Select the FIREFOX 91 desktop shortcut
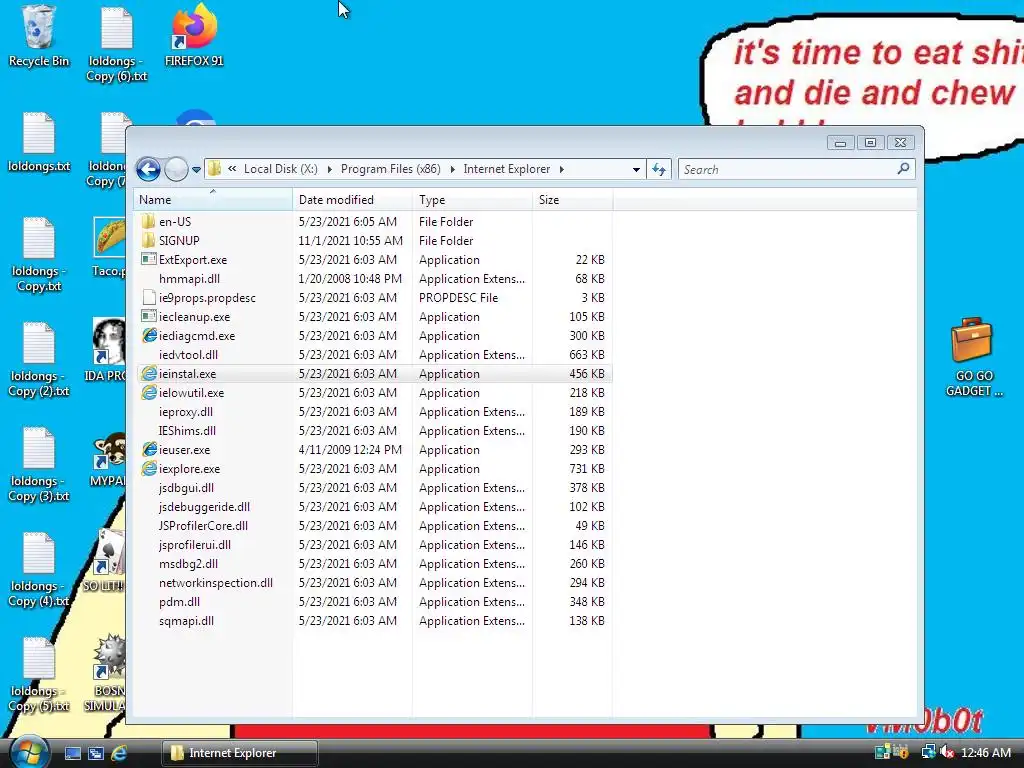Screen dimensions: 1024x768 194,34
